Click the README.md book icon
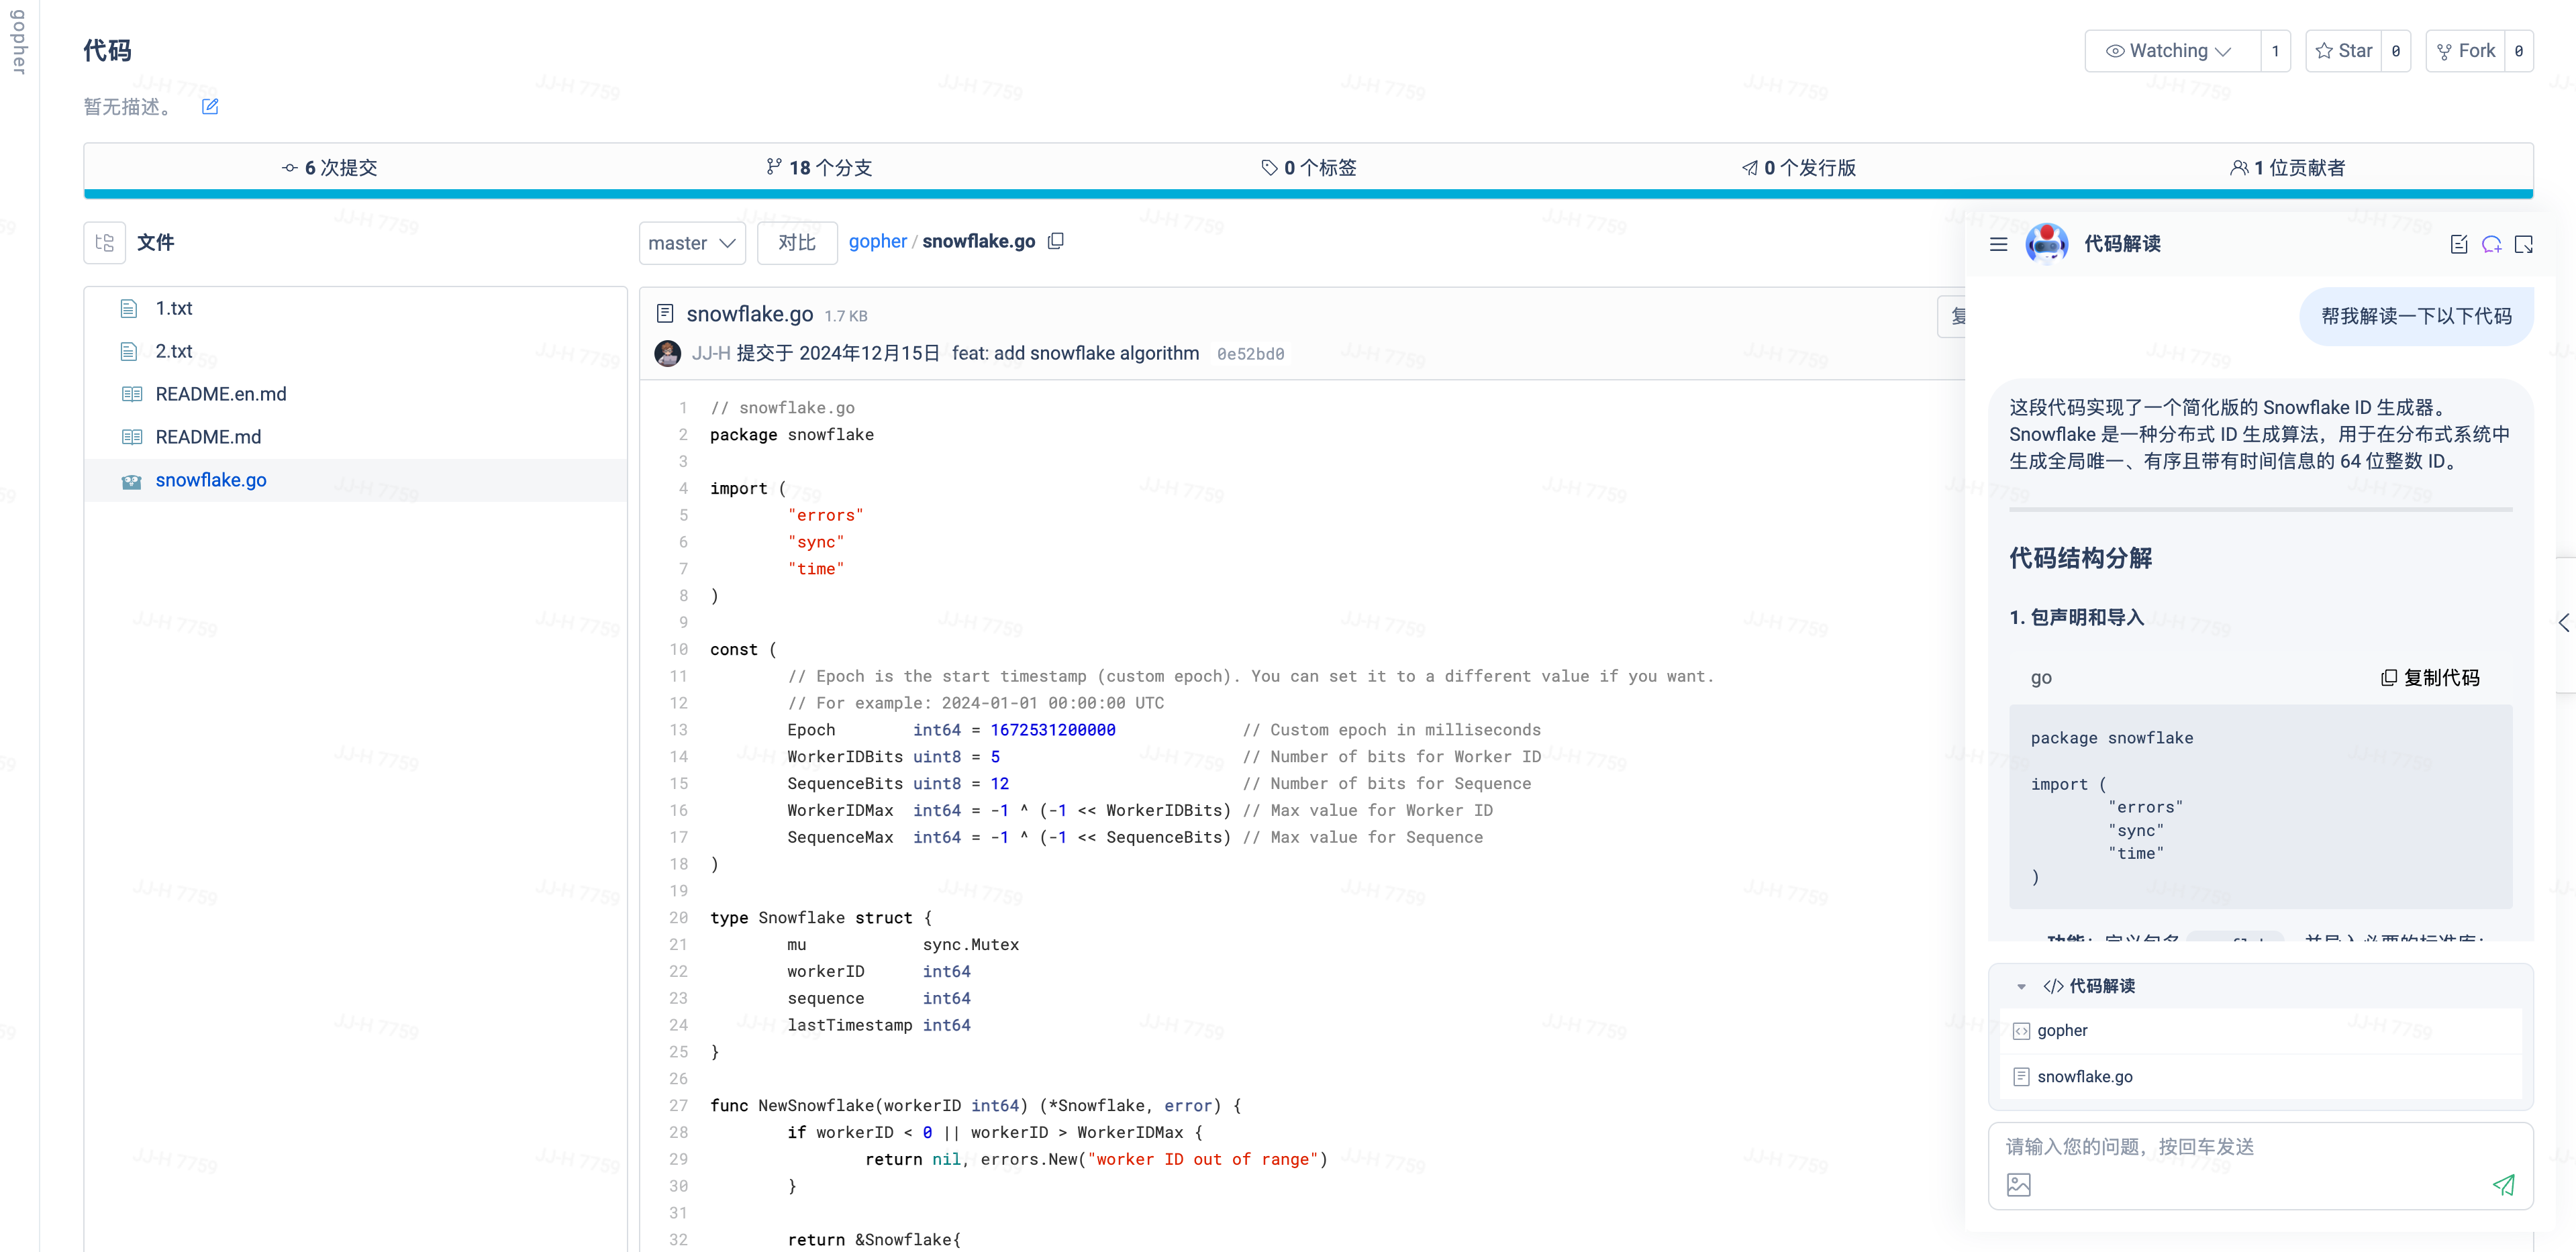 pos(131,437)
